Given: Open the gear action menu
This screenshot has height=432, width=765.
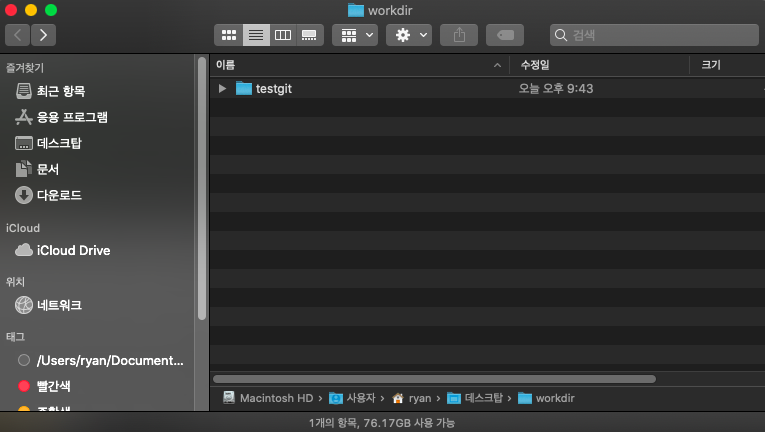Looking at the screenshot, I should (x=409, y=35).
